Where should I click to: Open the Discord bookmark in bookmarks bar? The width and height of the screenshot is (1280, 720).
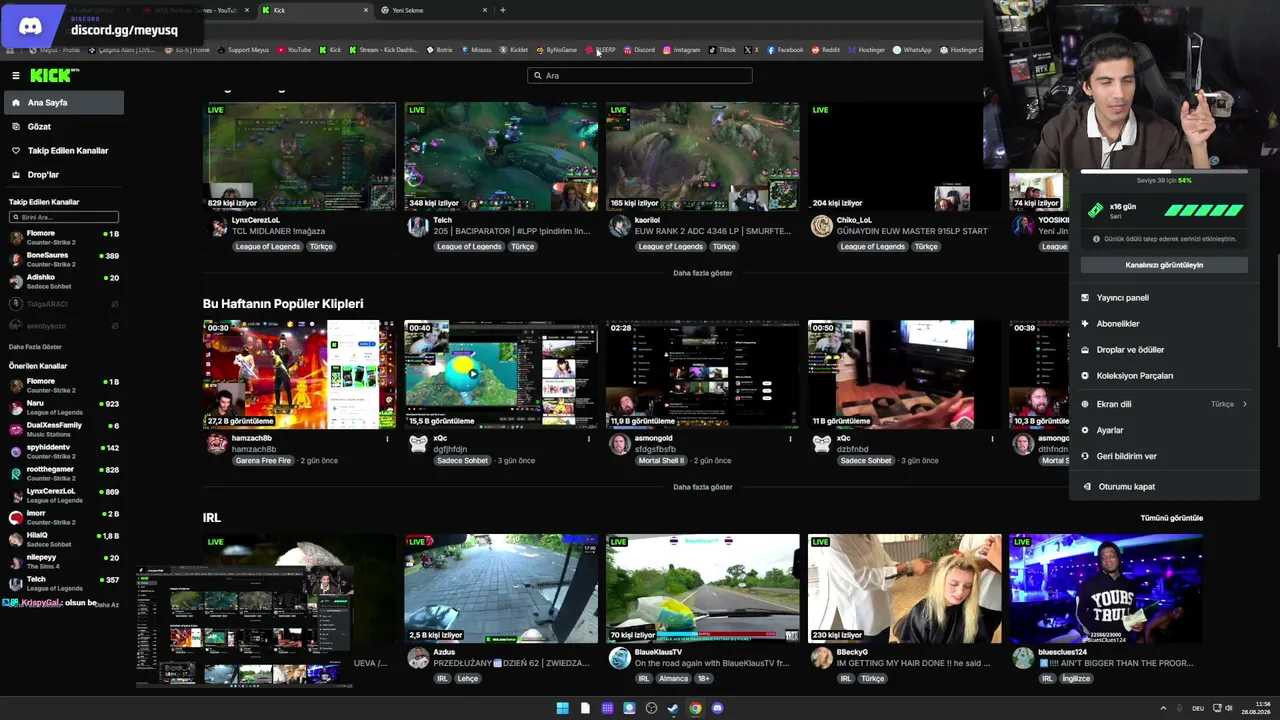coord(639,50)
